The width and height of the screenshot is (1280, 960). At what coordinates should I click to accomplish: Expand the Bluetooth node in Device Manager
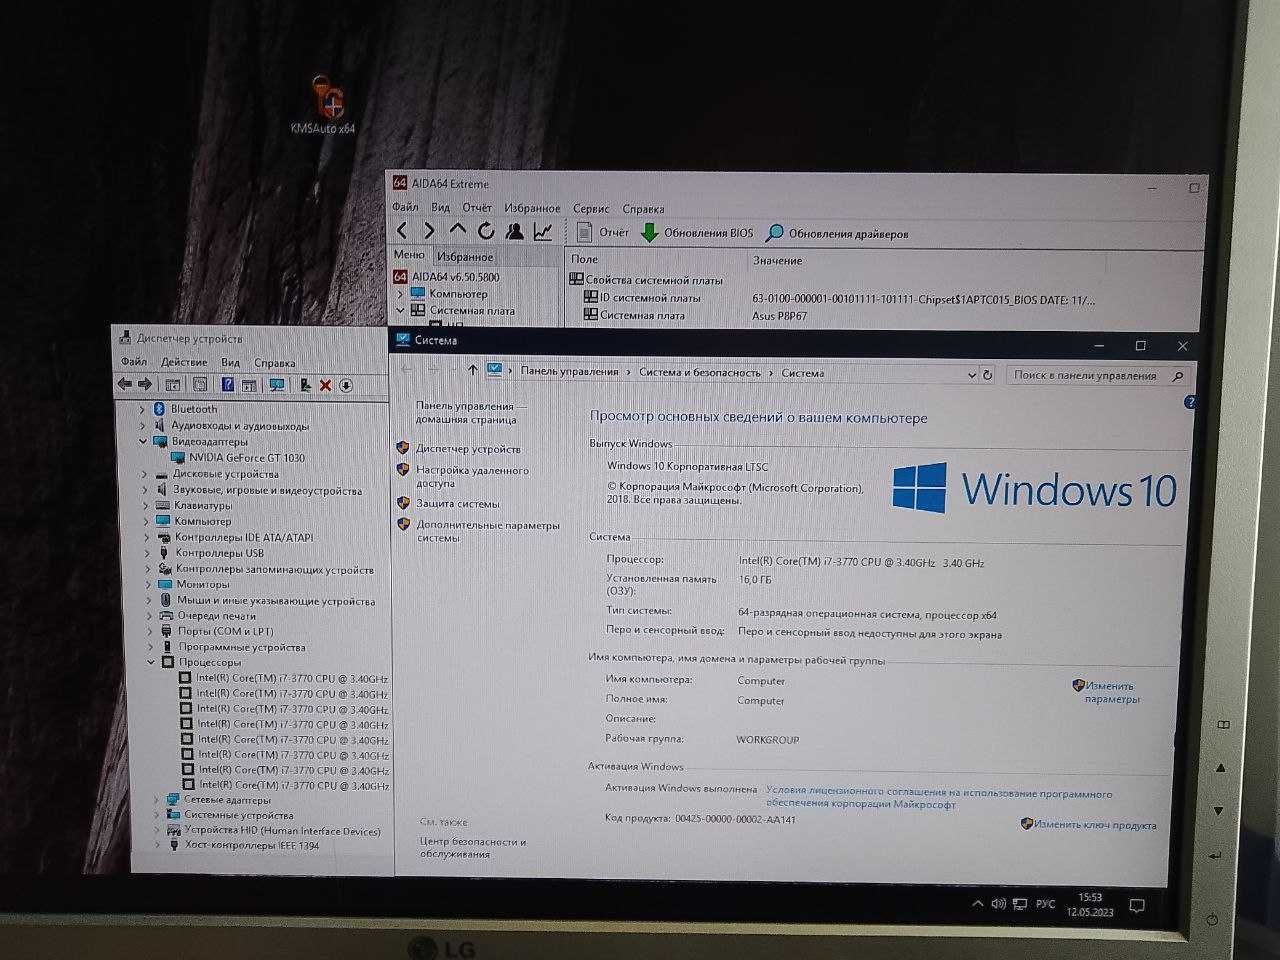pos(142,408)
